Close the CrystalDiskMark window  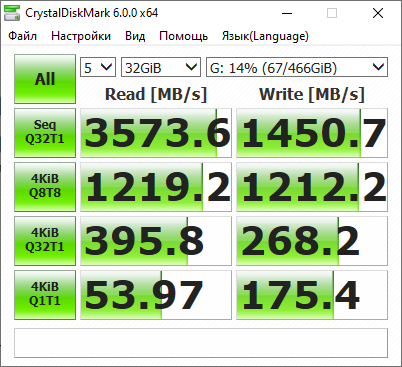pyautogui.click(x=378, y=13)
